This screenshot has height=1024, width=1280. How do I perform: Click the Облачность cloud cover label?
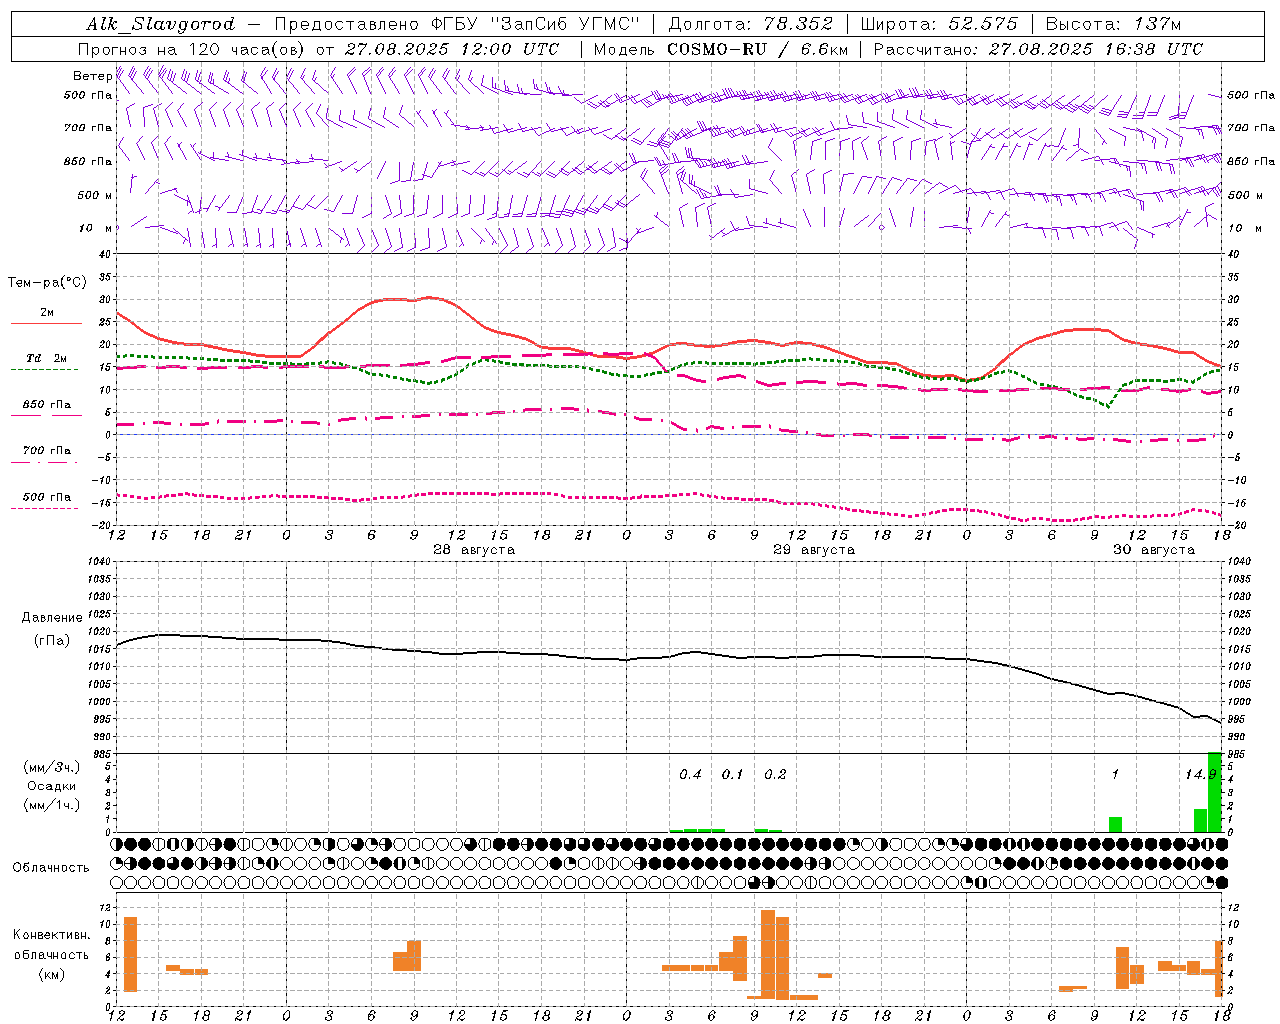pos(51,868)
